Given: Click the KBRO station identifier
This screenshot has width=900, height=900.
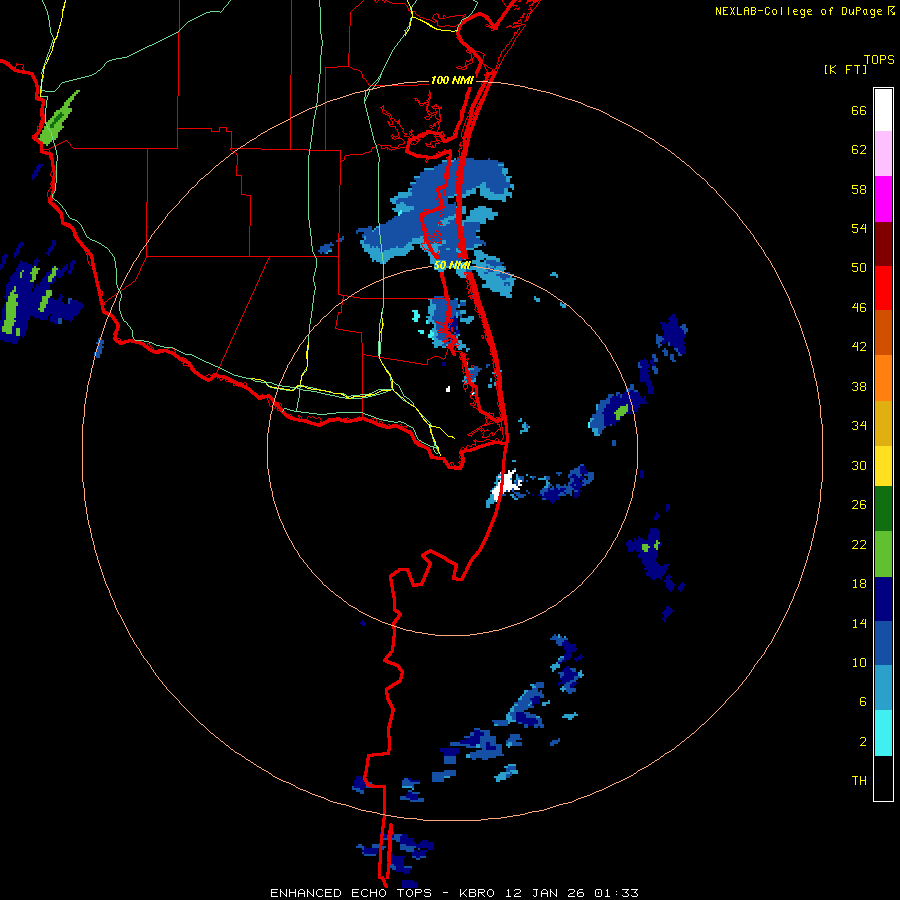Looking at the screenshot, I should coord(479,893).
